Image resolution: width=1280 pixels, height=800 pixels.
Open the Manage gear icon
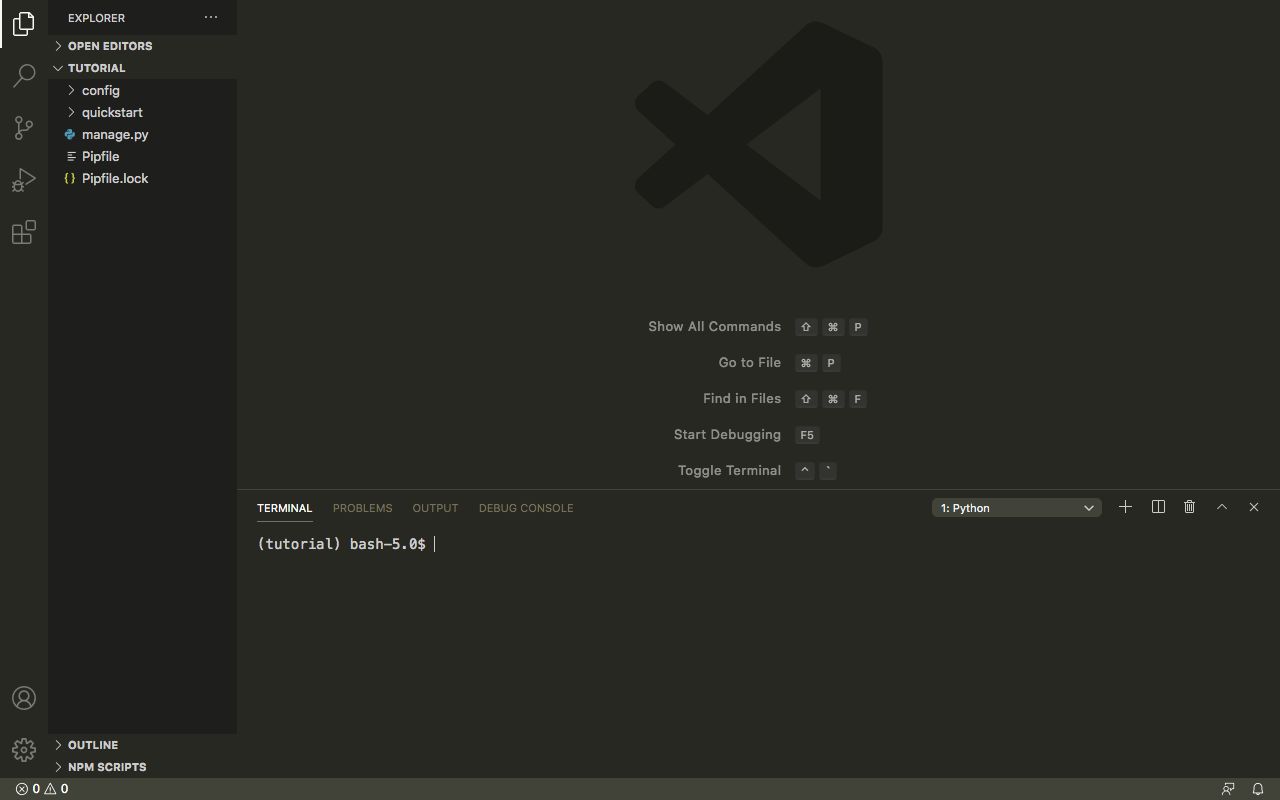click(x=24, y=749)
